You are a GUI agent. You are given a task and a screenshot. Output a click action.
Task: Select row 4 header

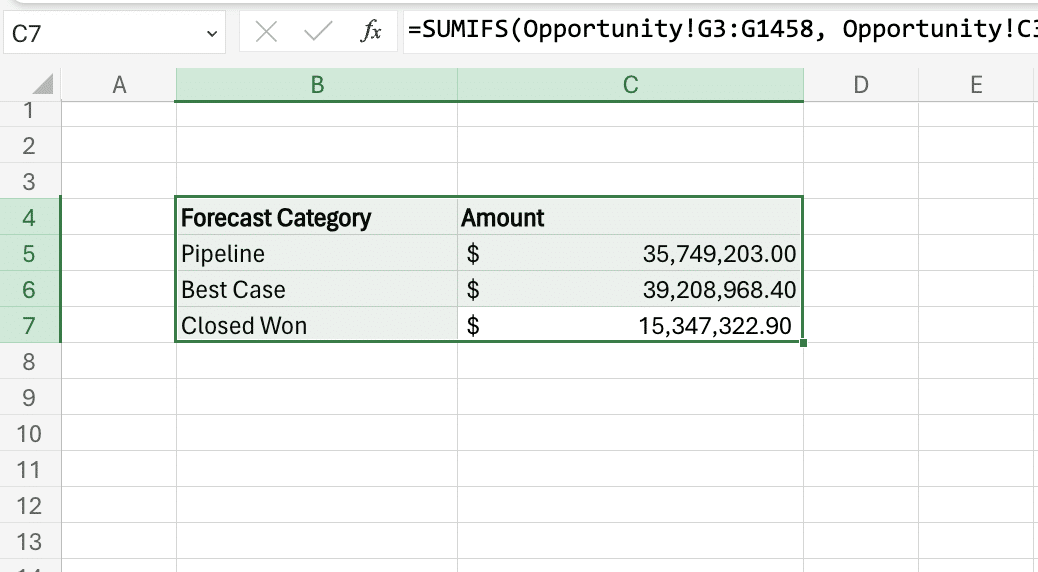[29, 217]
